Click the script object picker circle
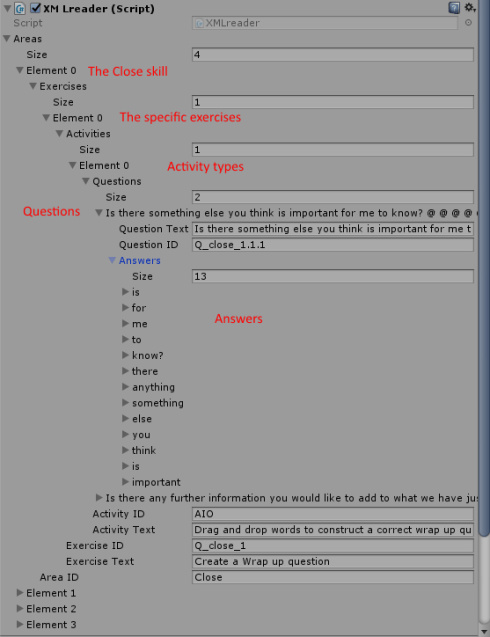This screenshot has height=637, width=490. [468, 23]
